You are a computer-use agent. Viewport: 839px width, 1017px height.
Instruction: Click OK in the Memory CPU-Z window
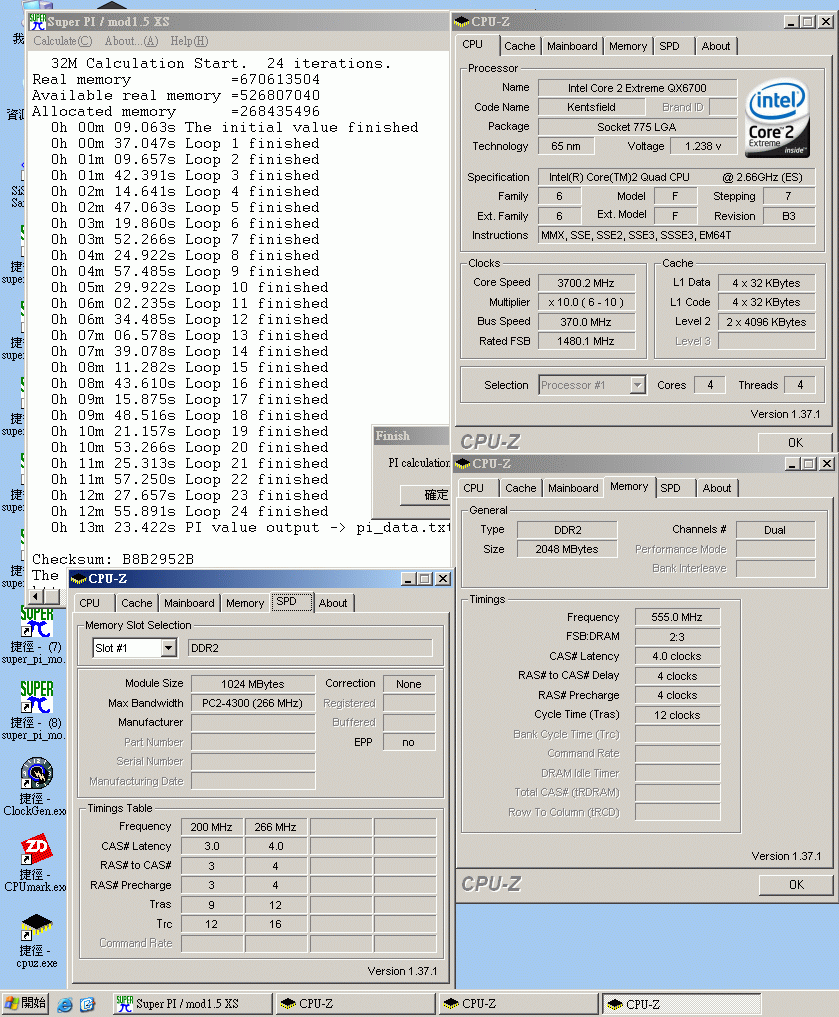[x=796, y=885]
